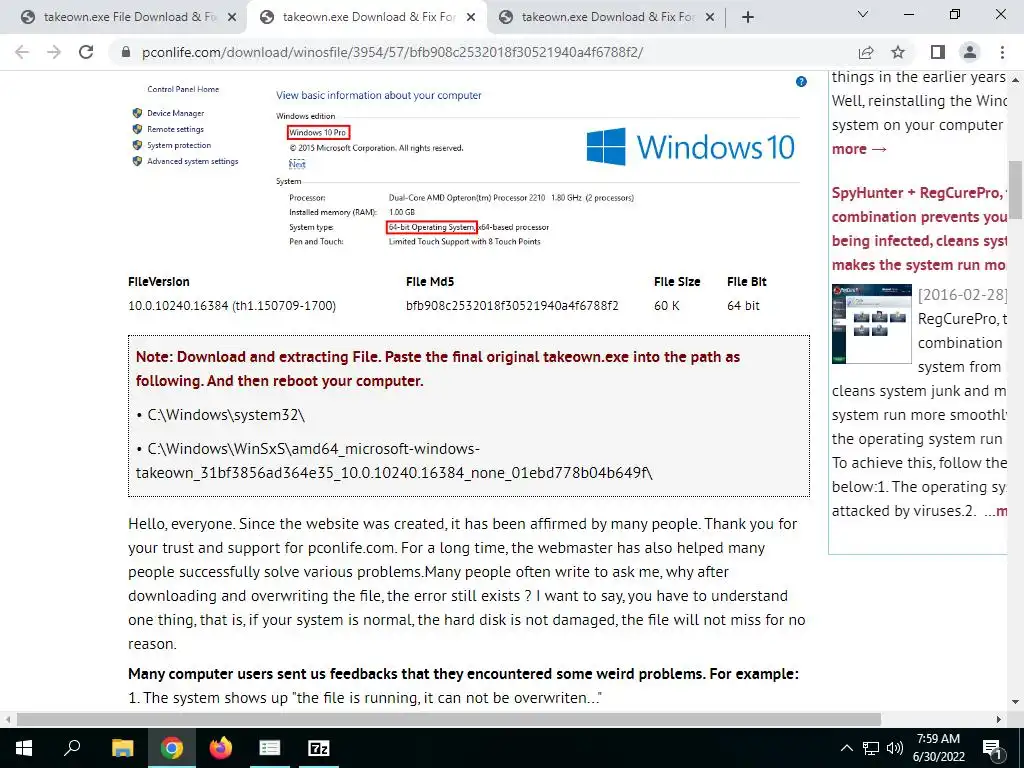The image size is (1024, 768).
Task: Click '64-bit Operating System' highlighted text
Action: pyautogui.click(x=432, y=227)
